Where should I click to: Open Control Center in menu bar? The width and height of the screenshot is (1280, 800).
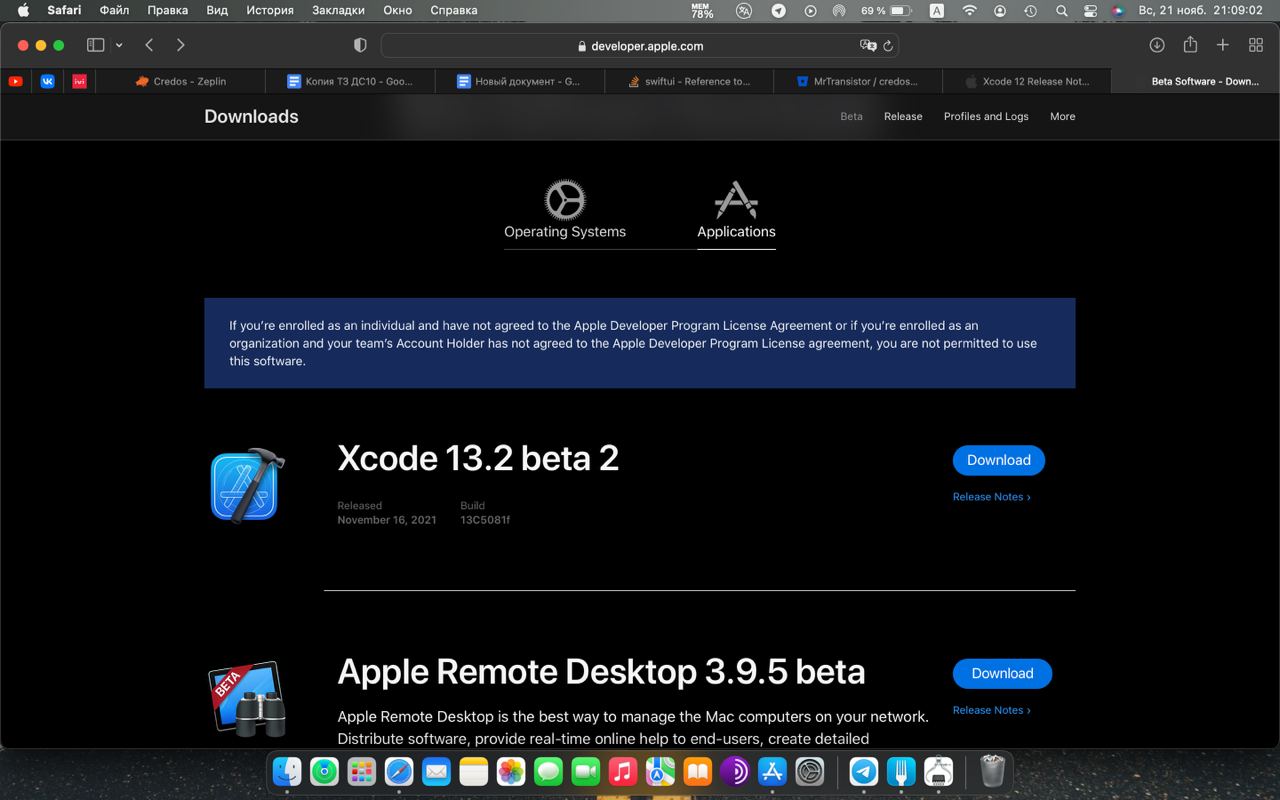1089,10
